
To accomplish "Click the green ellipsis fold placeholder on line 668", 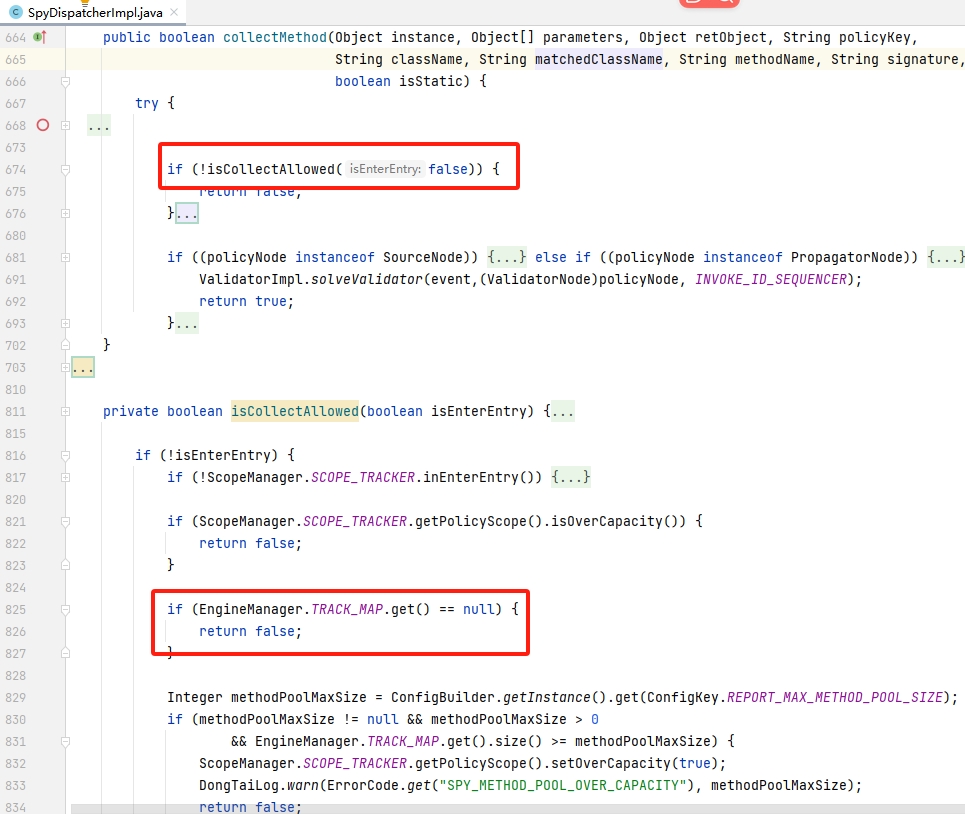I will tap(99, 126).
